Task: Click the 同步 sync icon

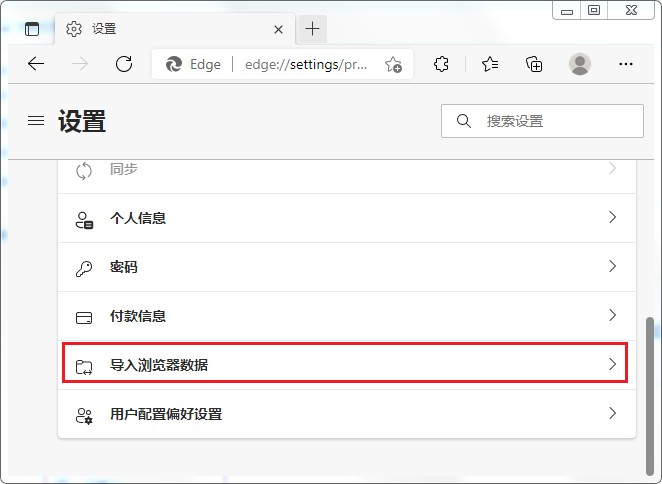Action: coord(84,171)
